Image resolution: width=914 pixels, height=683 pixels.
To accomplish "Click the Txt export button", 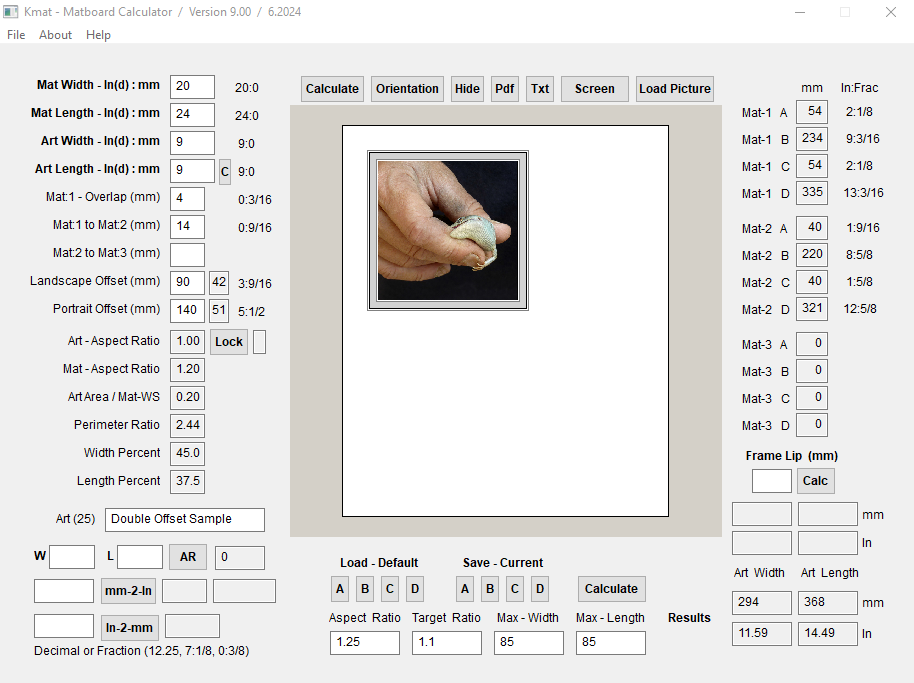I will pos(540,89).
